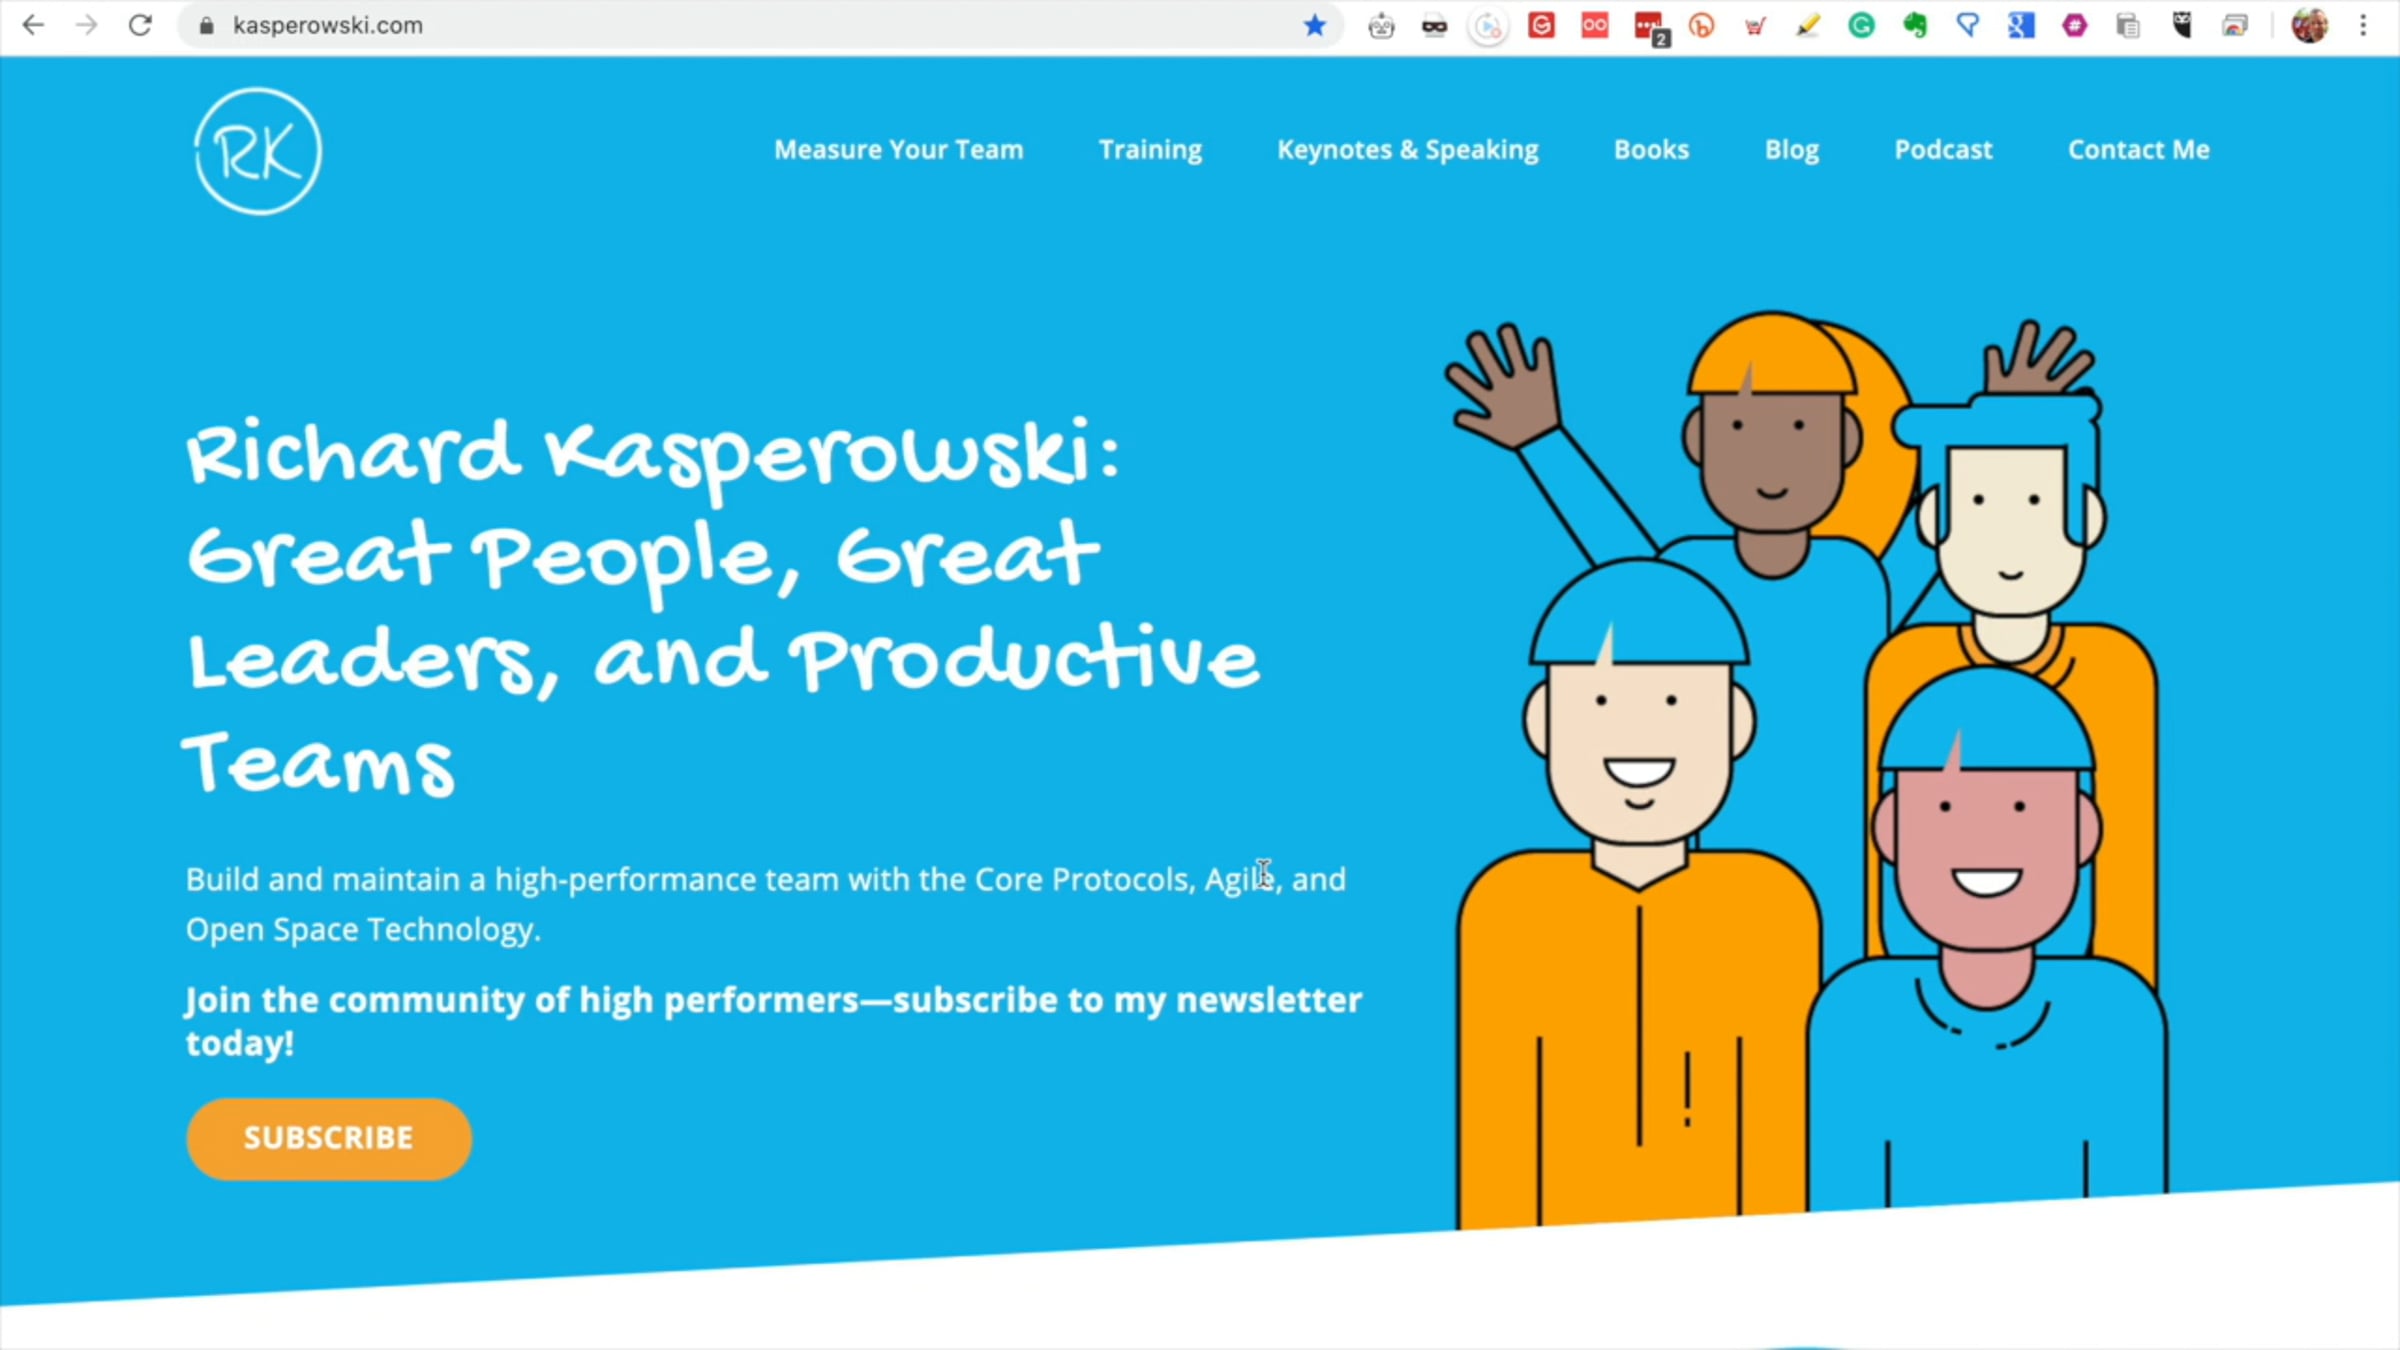2400x1350 pixels.
Task: Click the Evernote elephant extension icon
Action: tap(1915, 26)
